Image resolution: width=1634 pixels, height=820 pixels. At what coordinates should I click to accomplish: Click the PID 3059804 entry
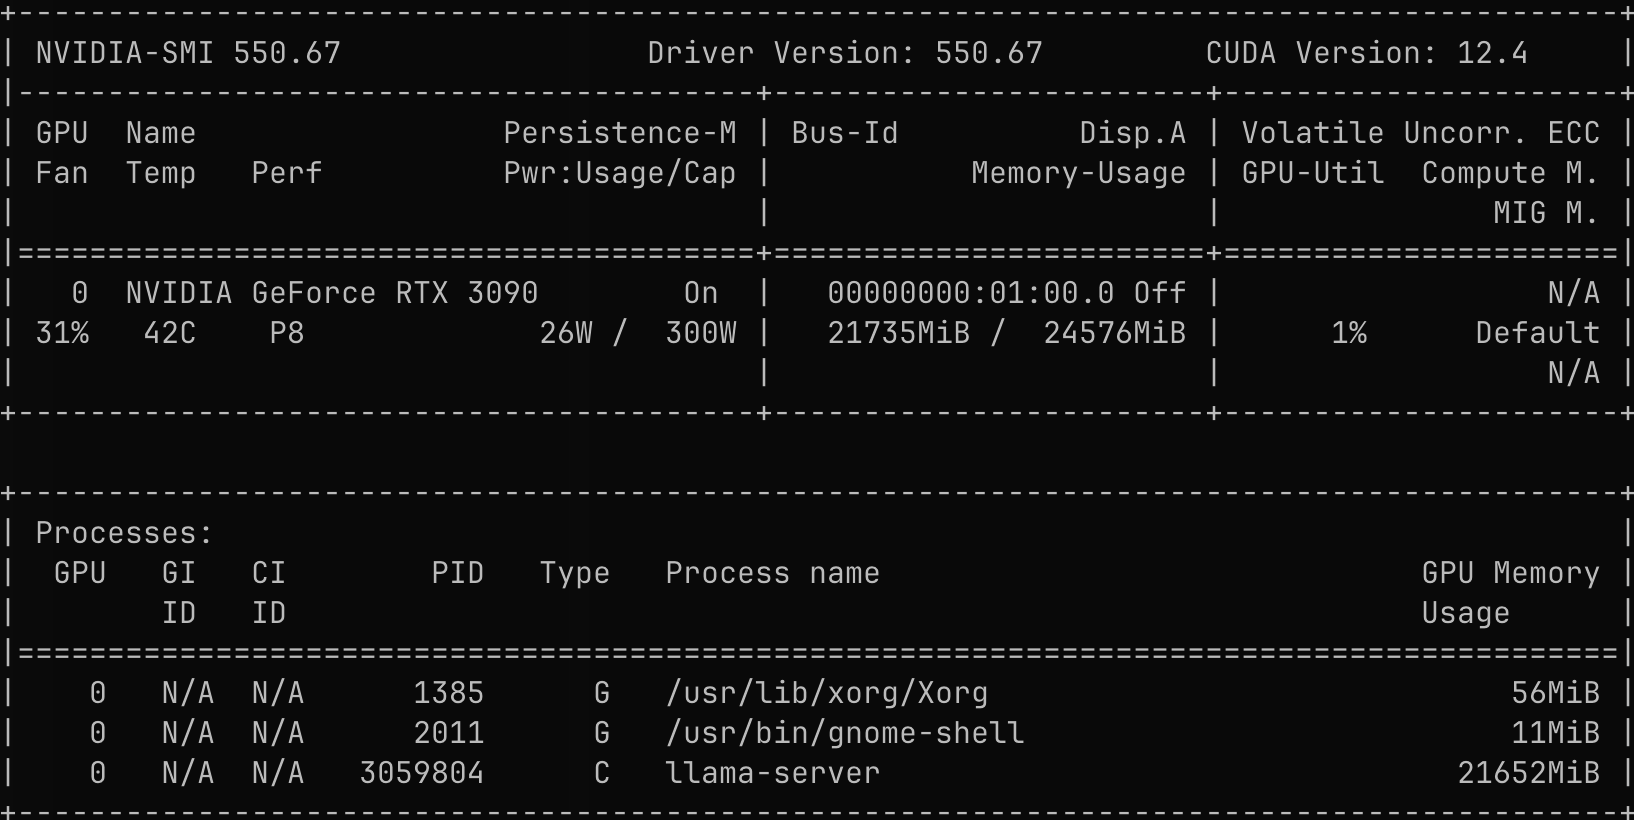click(x=421, y=773)
